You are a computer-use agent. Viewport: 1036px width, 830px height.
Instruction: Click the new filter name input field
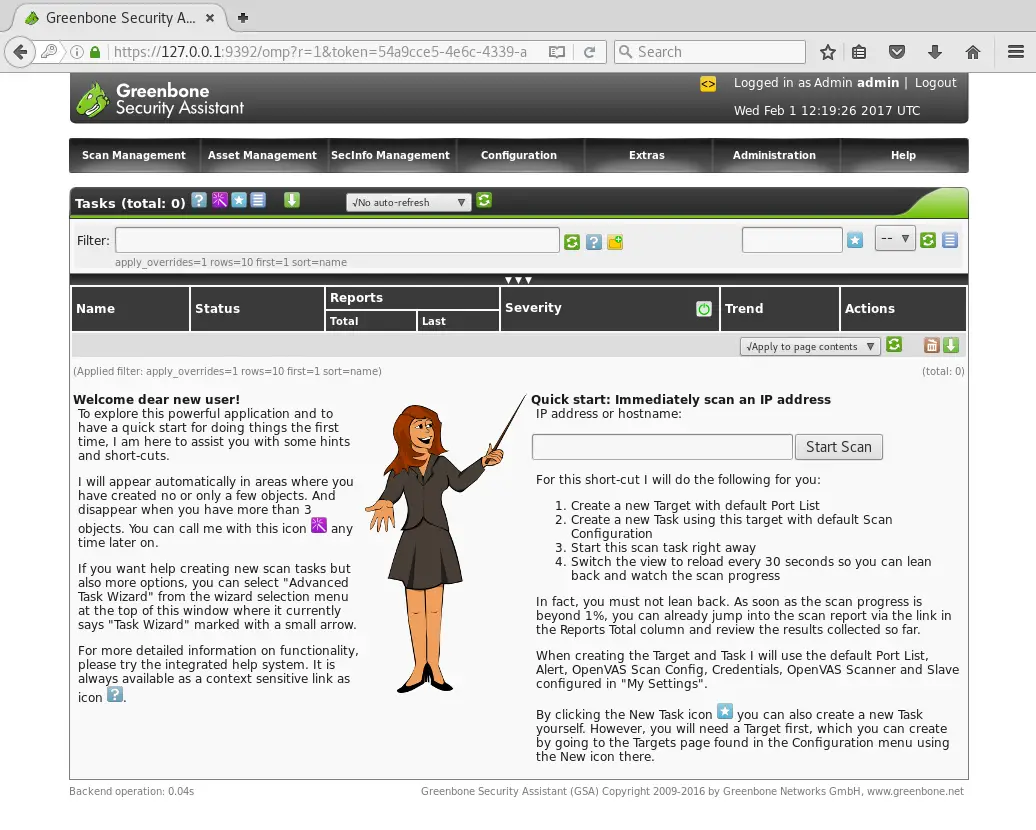click(792, 240)
